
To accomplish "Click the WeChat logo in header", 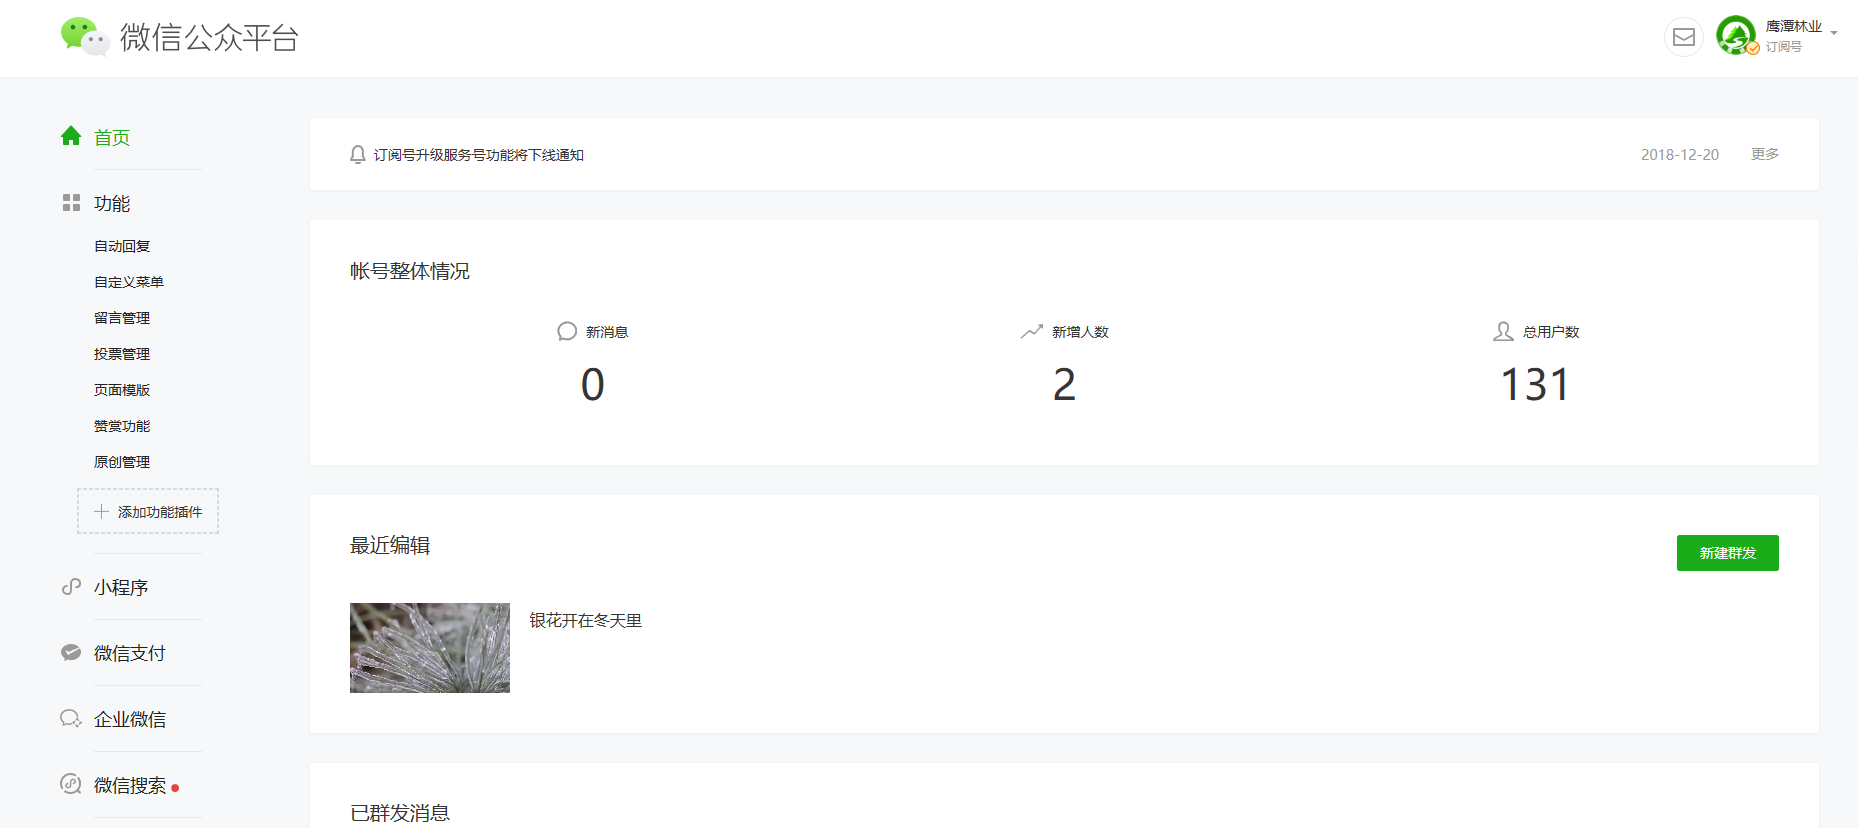I will (x=84, y=37).
